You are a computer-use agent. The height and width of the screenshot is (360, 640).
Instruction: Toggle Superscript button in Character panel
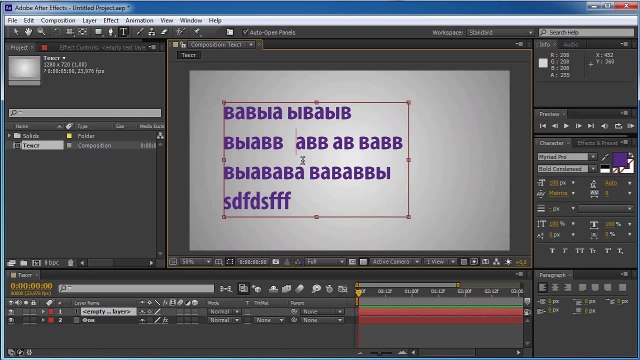point(607,251)
